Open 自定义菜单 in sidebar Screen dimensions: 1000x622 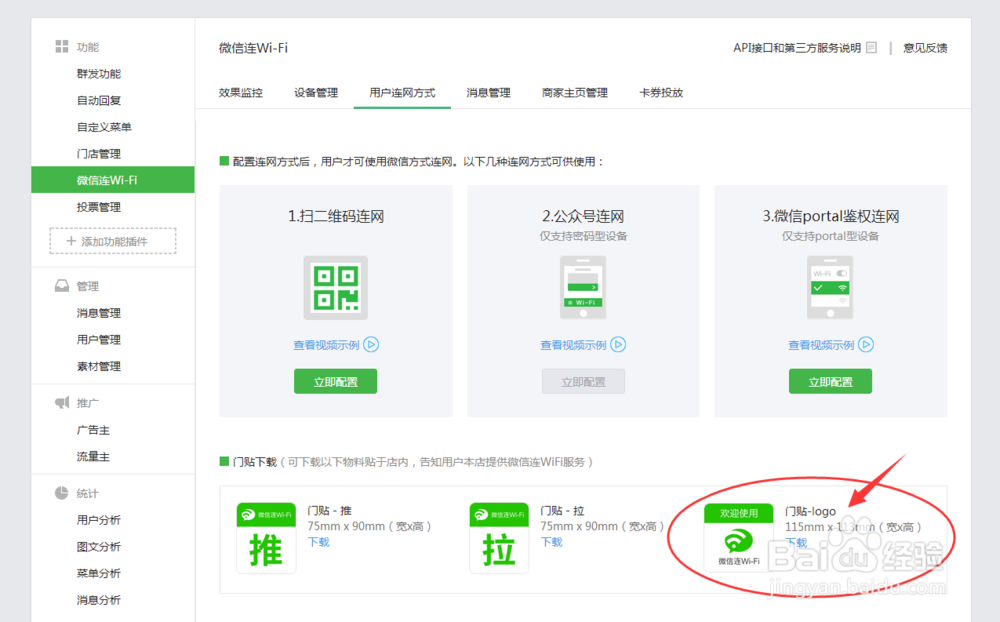[104, 128]
